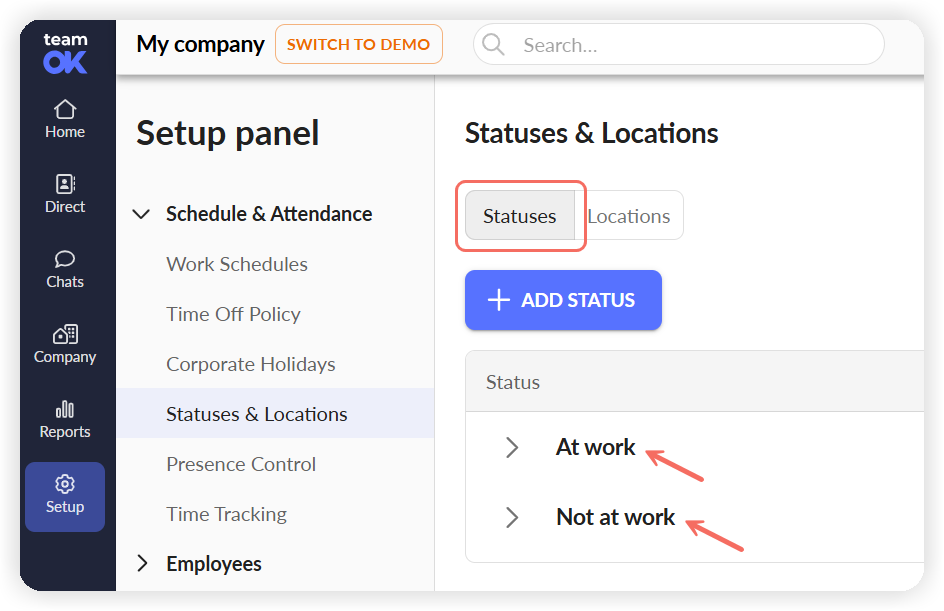Screen dimensions: 944x611
Task: Switch to the Statuses tab
Action: click(x=520, y=216)
